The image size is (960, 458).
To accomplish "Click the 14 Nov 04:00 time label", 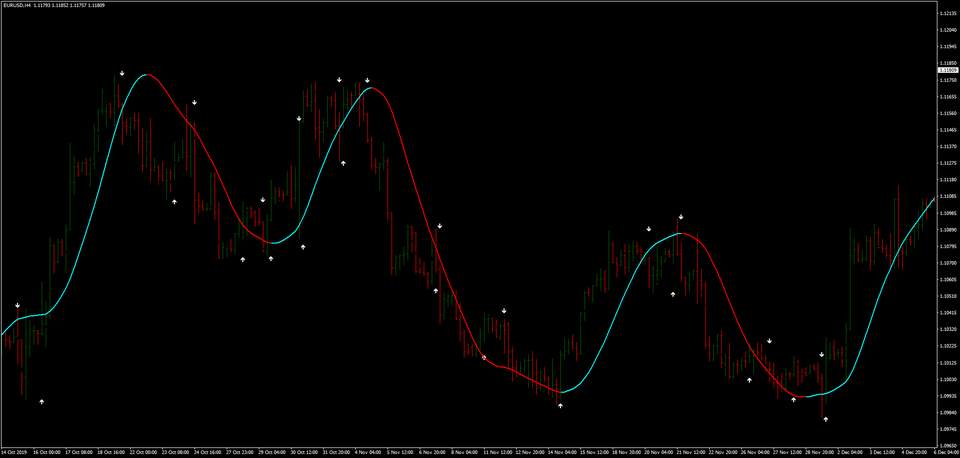I will (562, 452).
